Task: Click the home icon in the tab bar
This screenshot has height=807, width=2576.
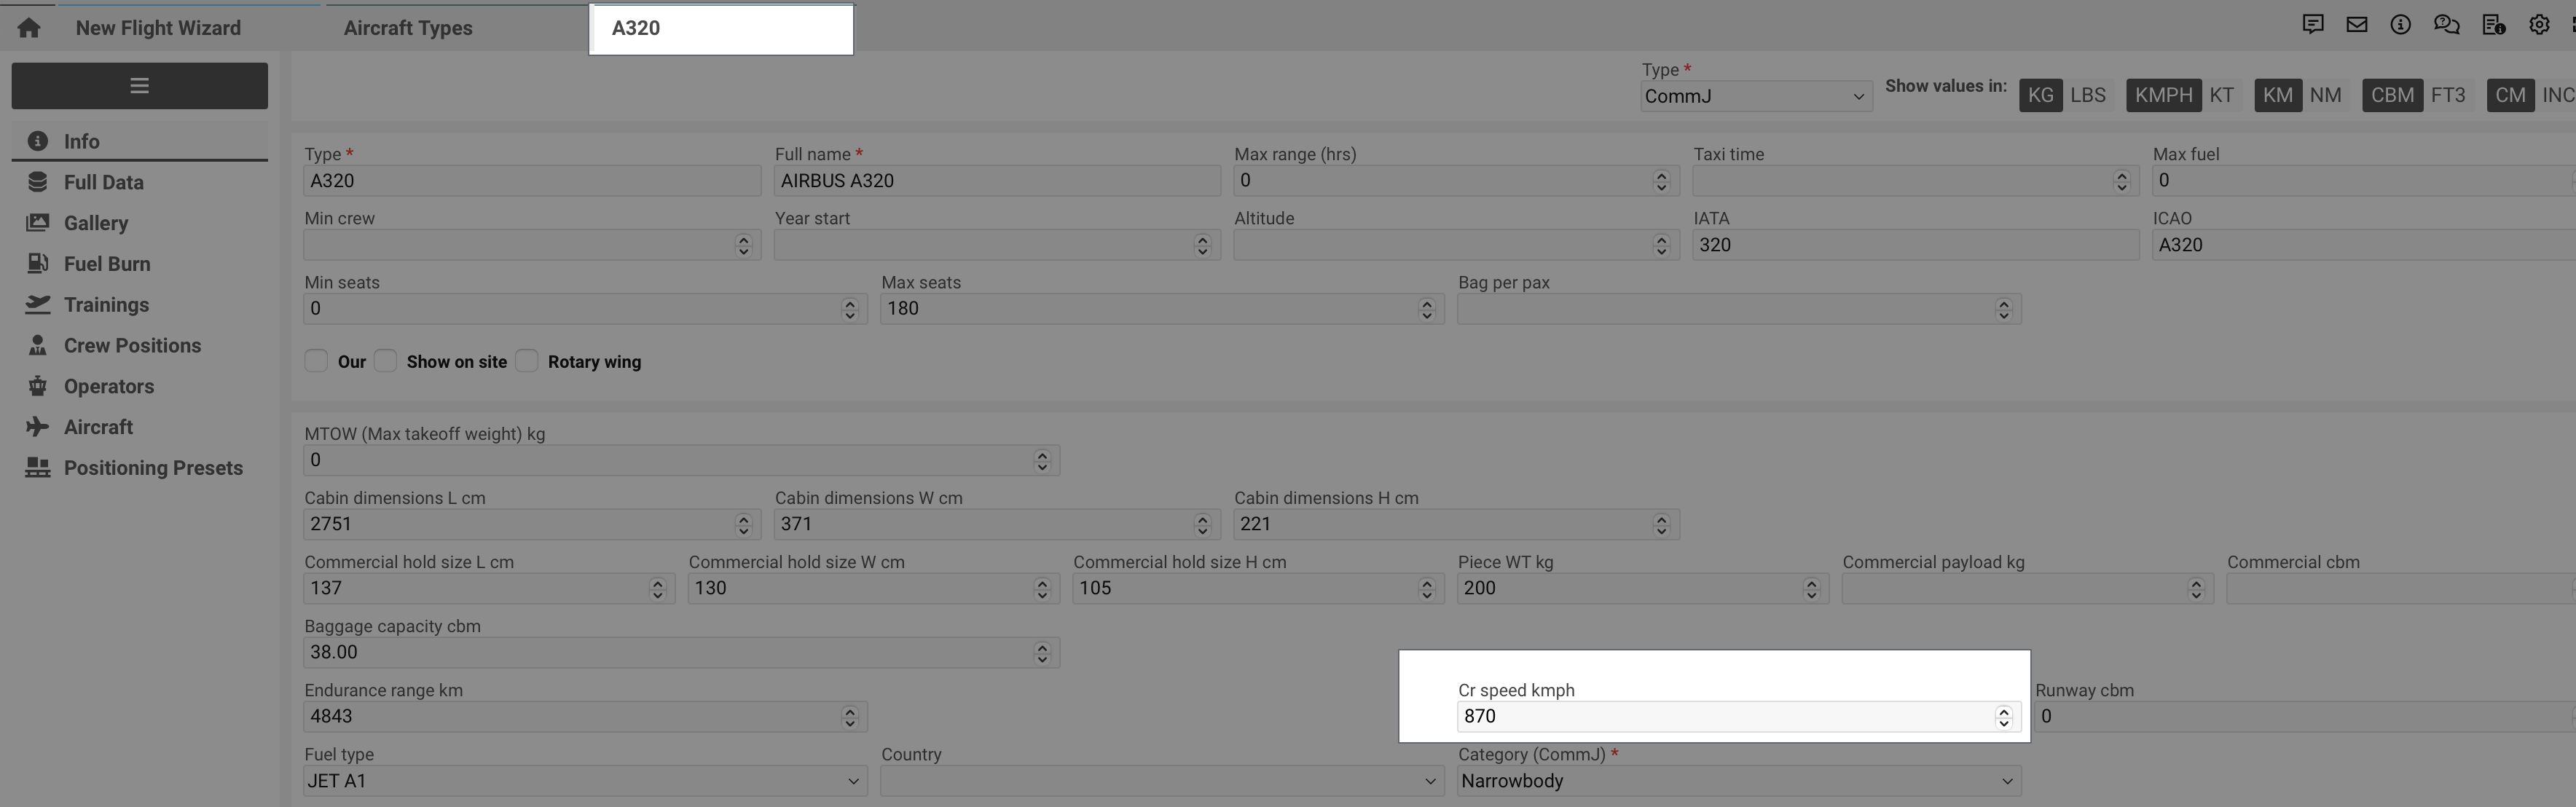Action: click(29, 28)
